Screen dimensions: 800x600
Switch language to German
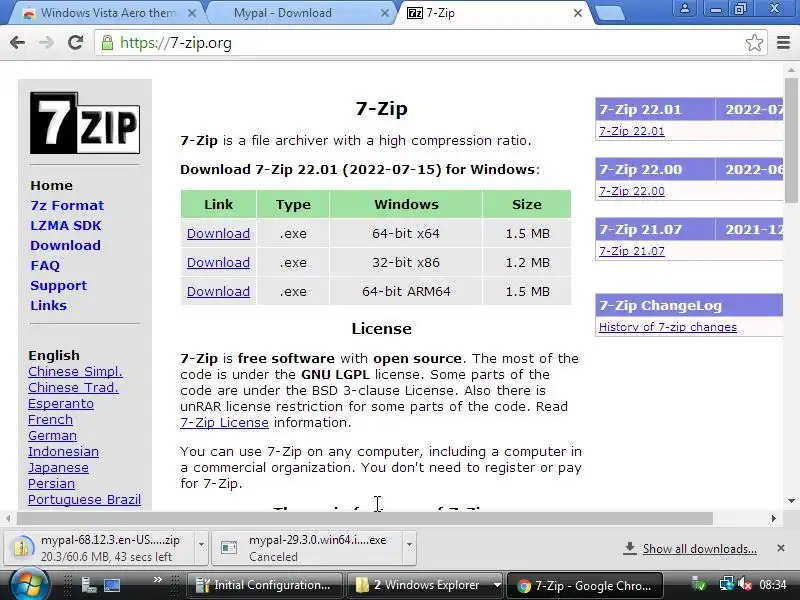point(53,436)
